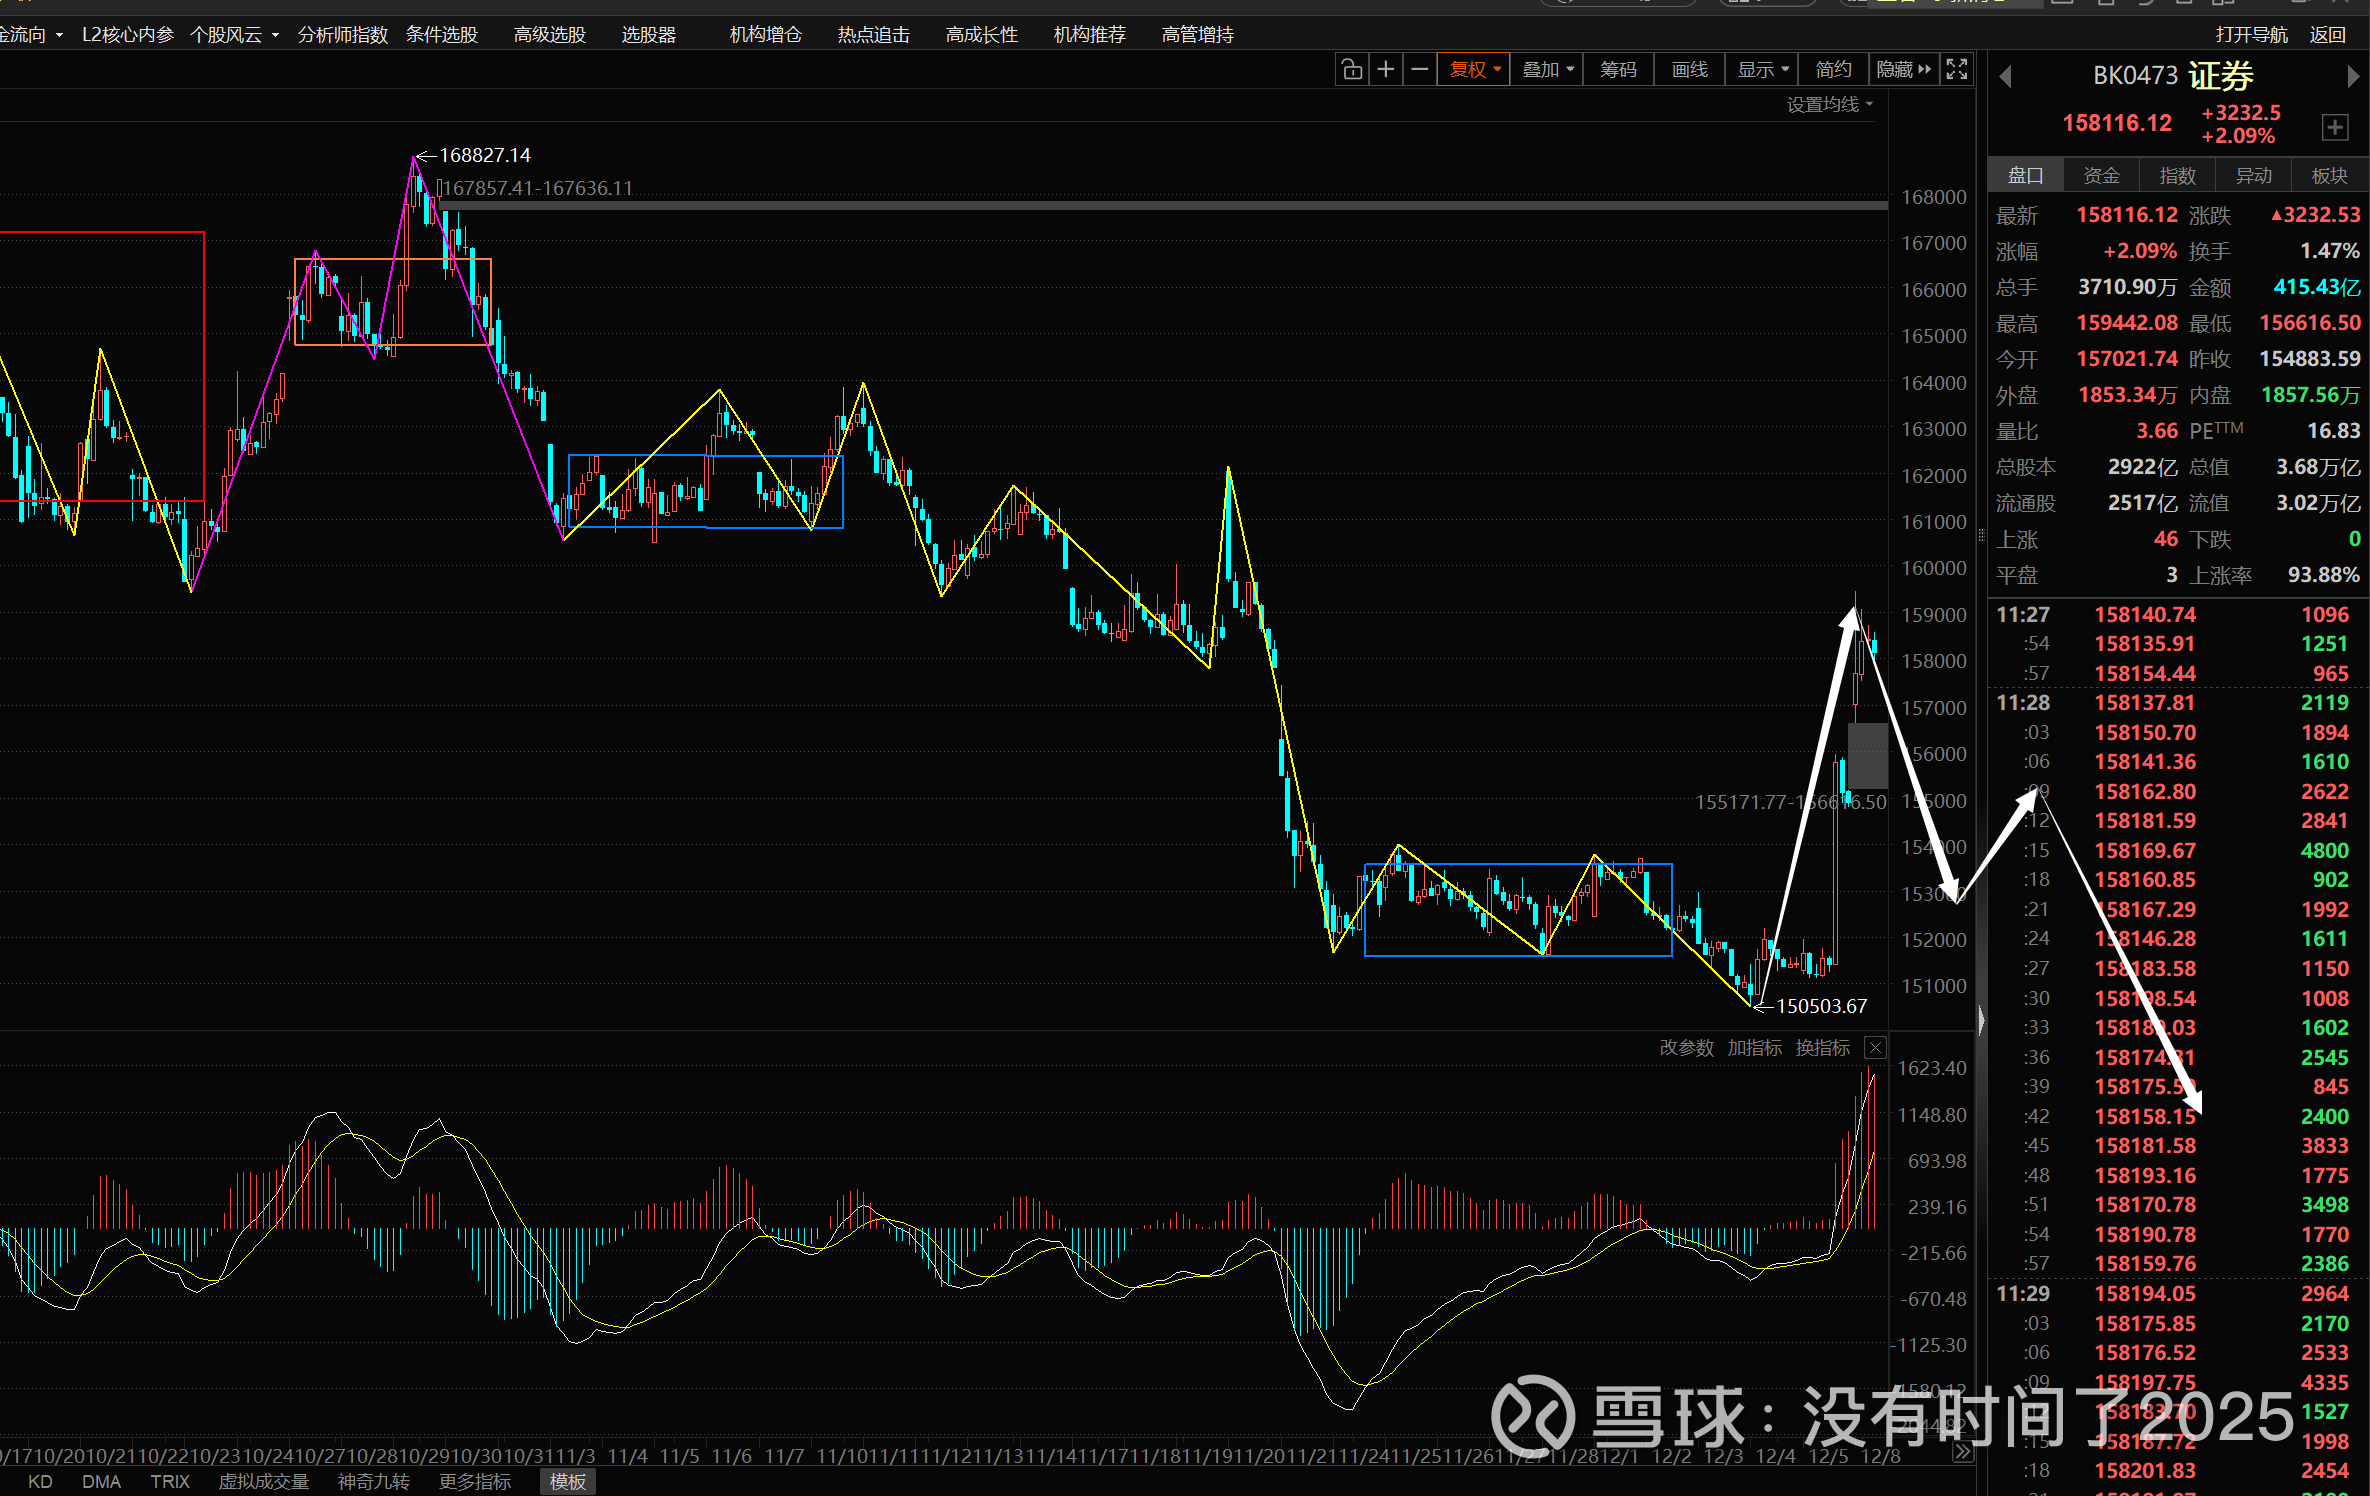Click the chart lock icon
This screenshot has width=2370, height=1496.
(1351, 69)
